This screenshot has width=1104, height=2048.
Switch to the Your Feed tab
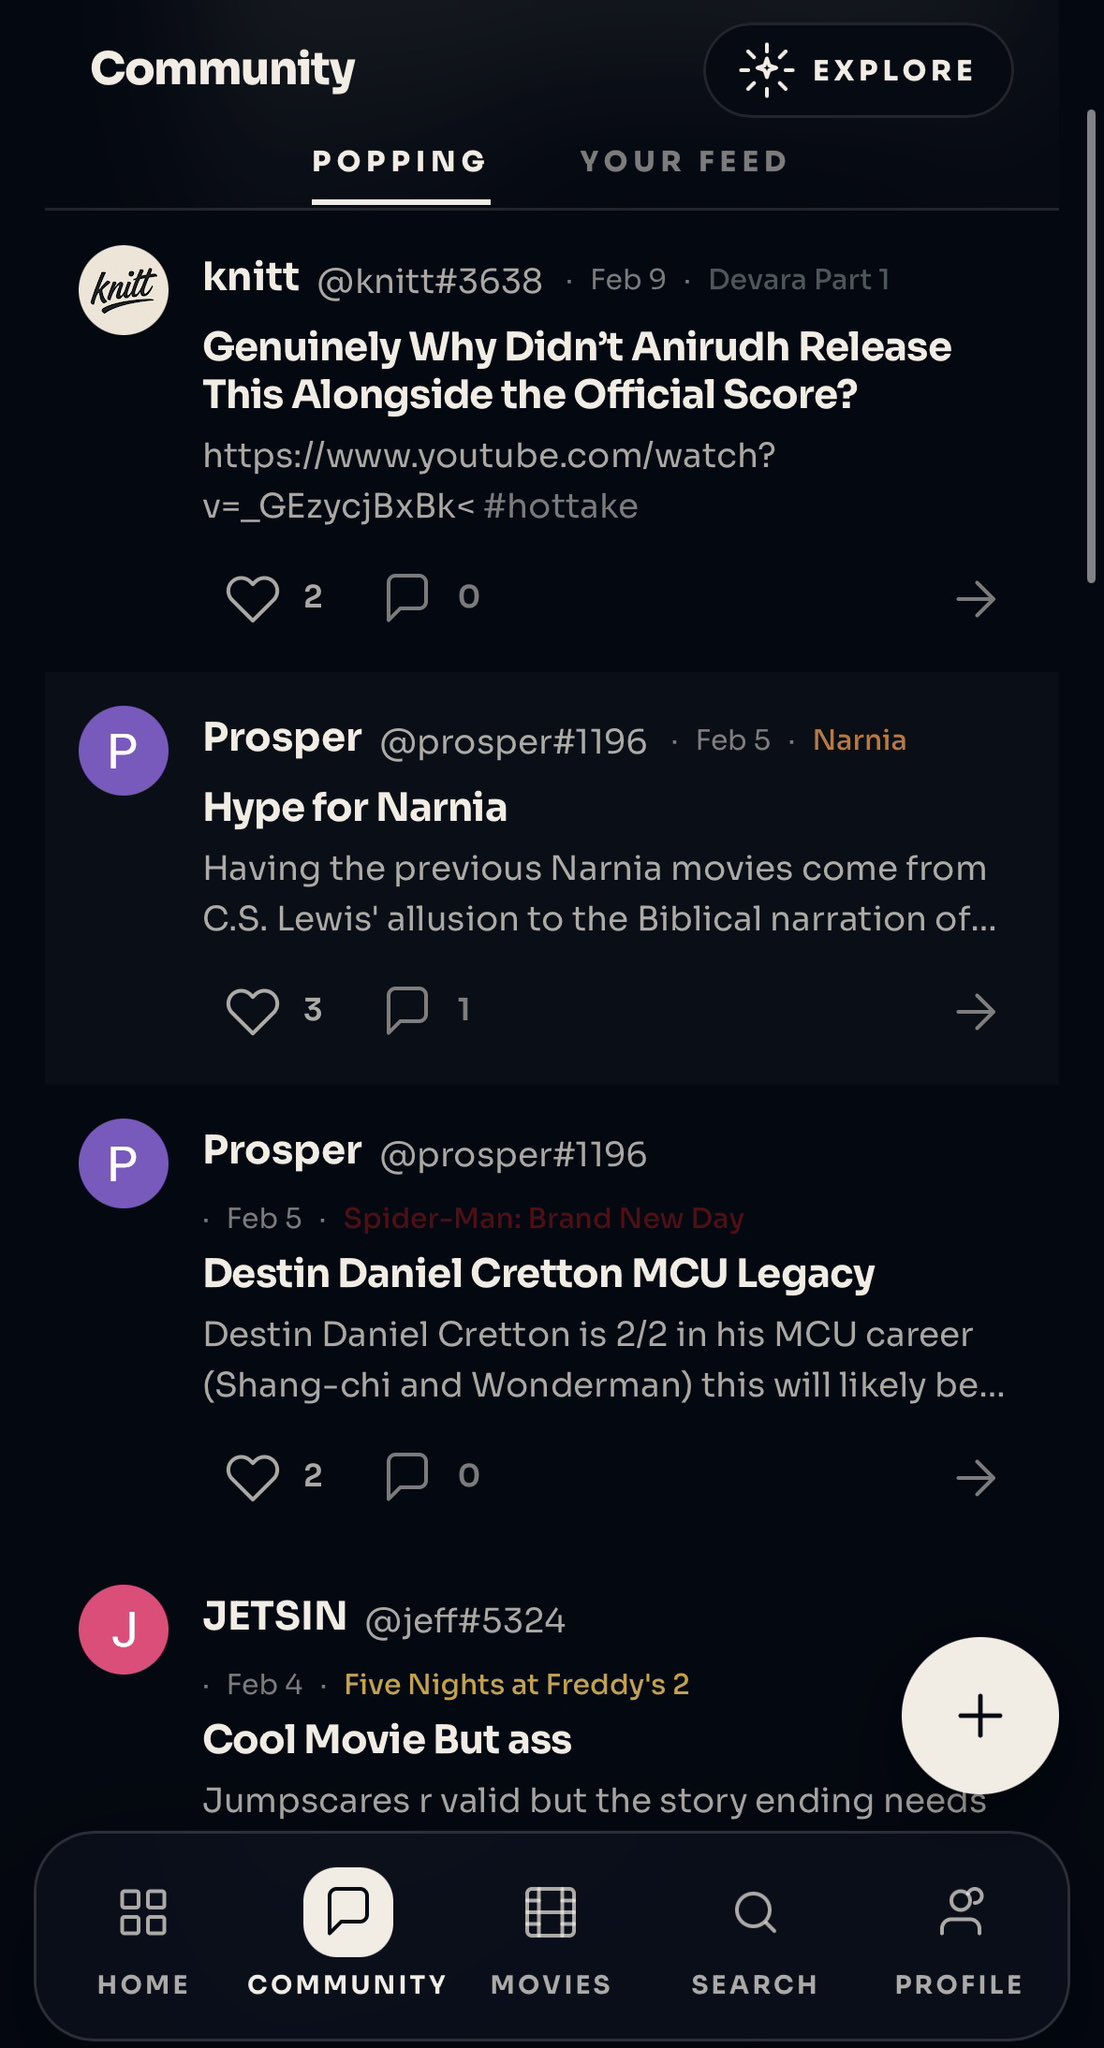[x=684, y=162]
